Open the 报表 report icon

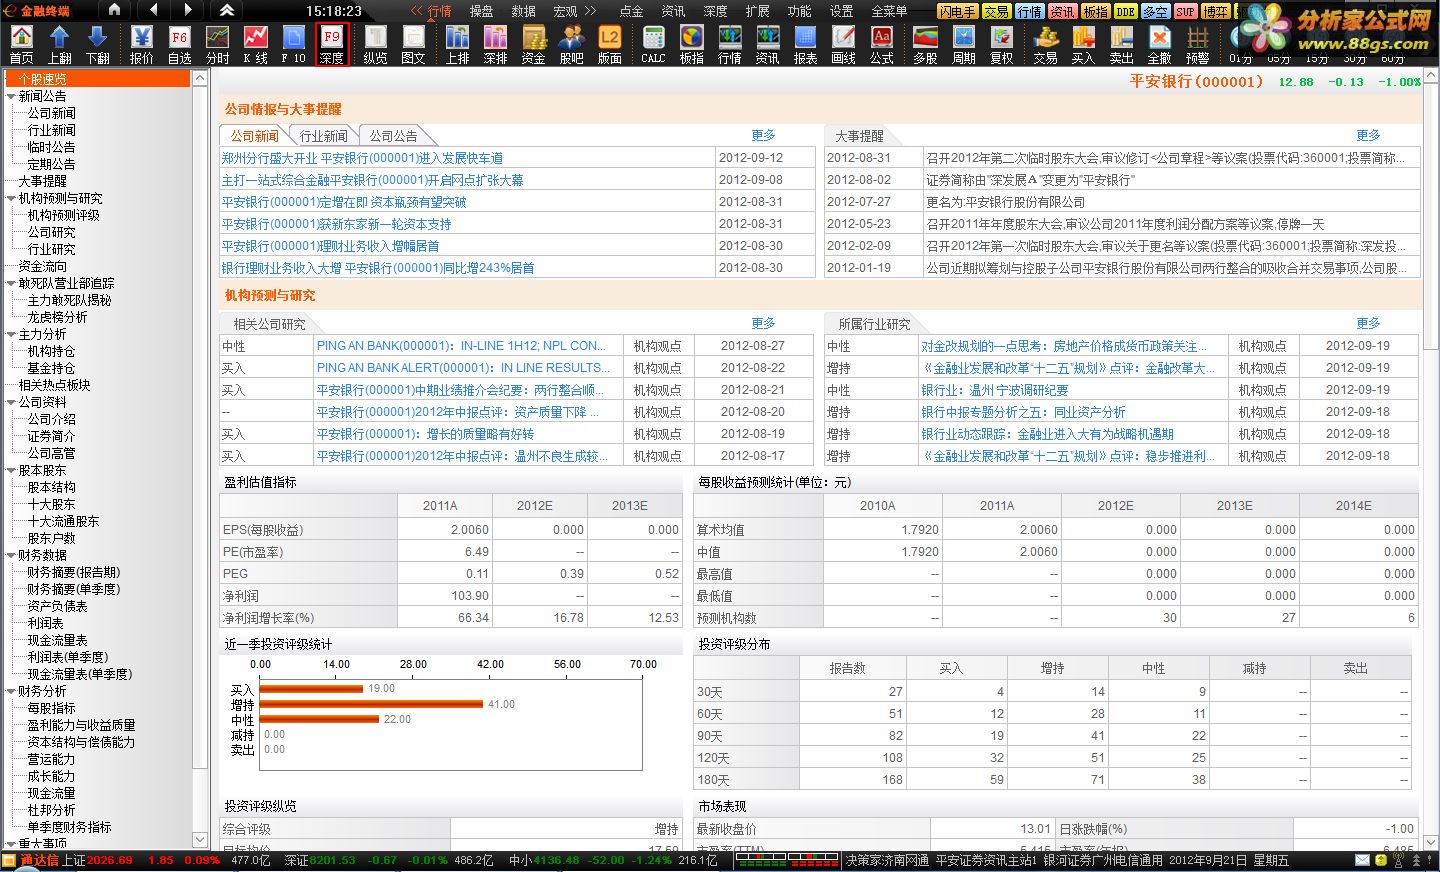click(x=806, y=44)
